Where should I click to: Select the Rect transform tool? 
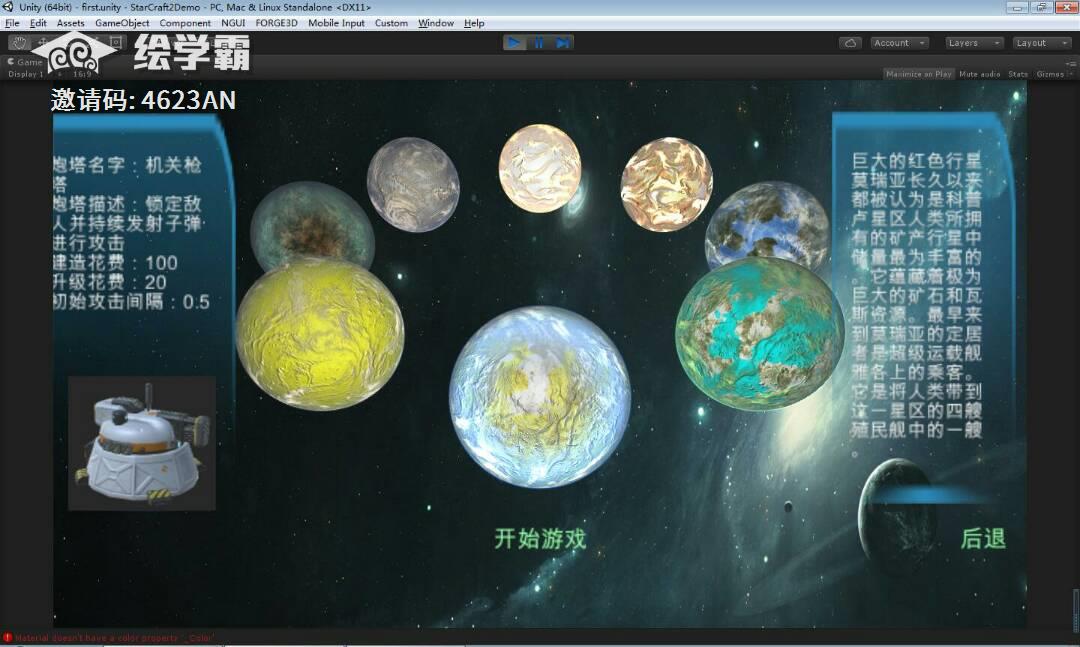(116, 43)
